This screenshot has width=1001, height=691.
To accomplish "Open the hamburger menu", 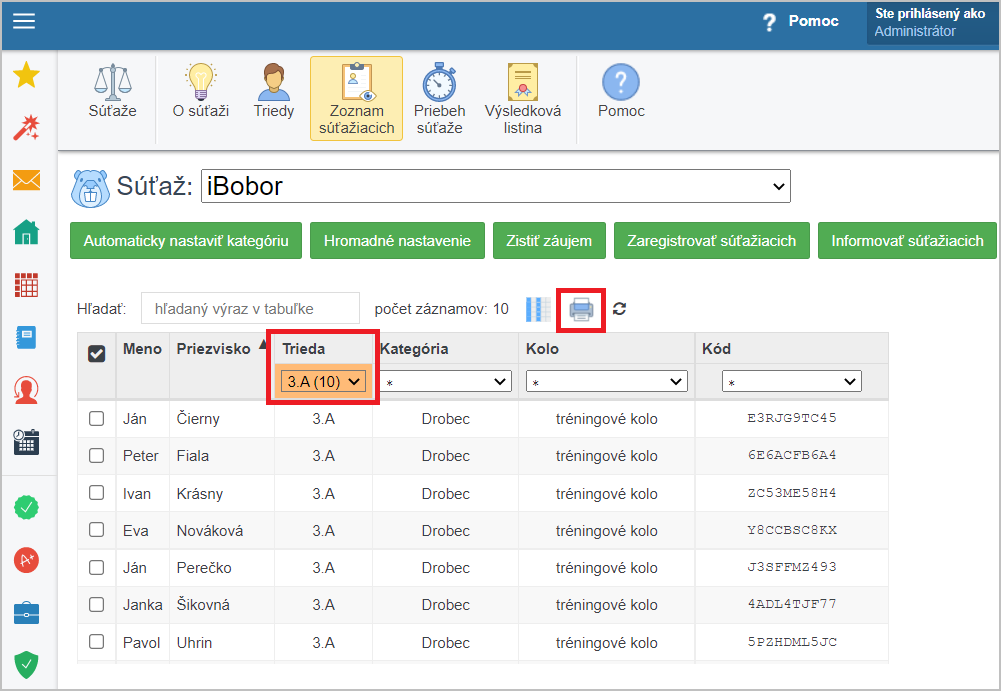I will 24,21.
